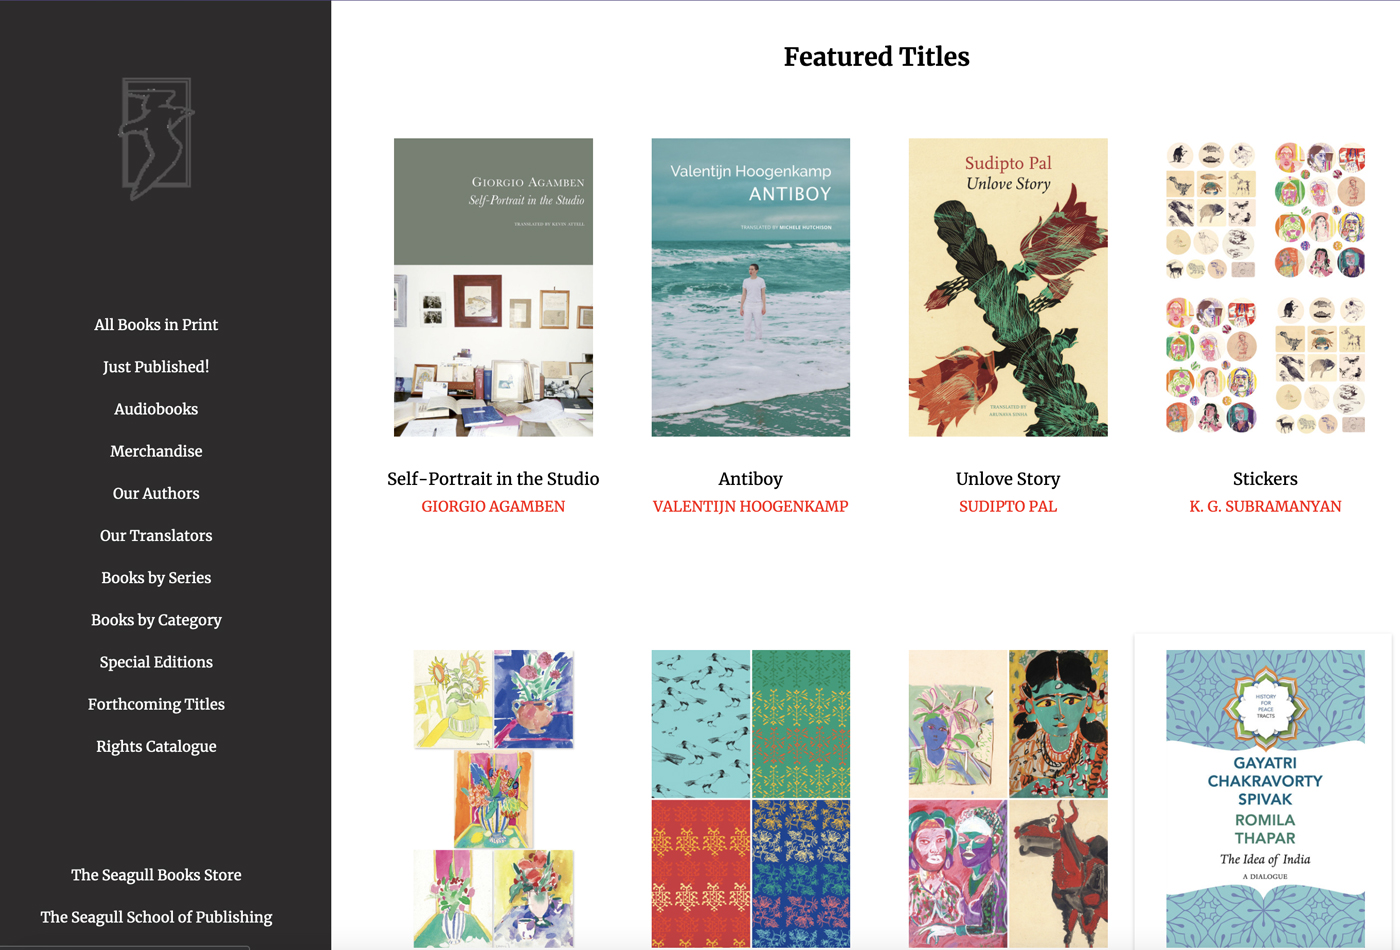This screenshot has width=1400, height=950.
Task: View Forthcoming Titles
Action: [156, 704]
